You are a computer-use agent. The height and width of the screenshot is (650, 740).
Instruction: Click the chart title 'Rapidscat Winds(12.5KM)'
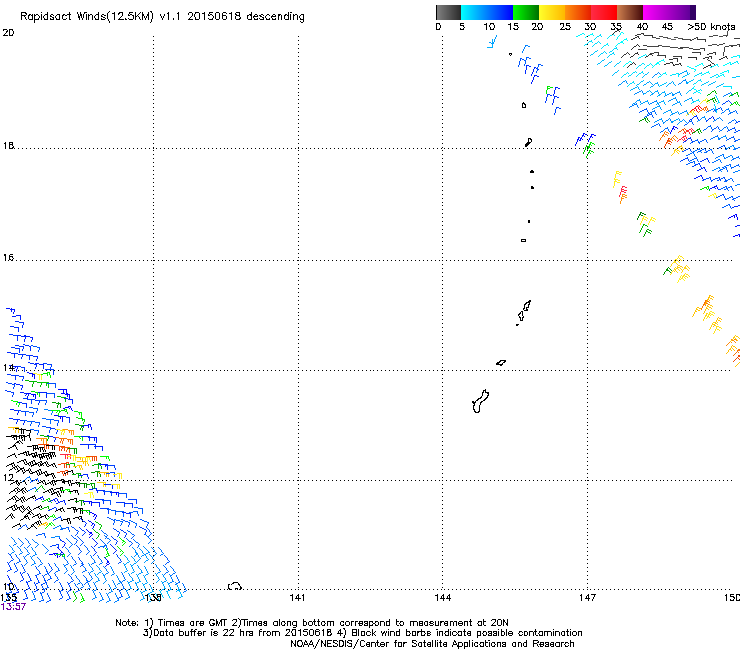pos(87,17)
